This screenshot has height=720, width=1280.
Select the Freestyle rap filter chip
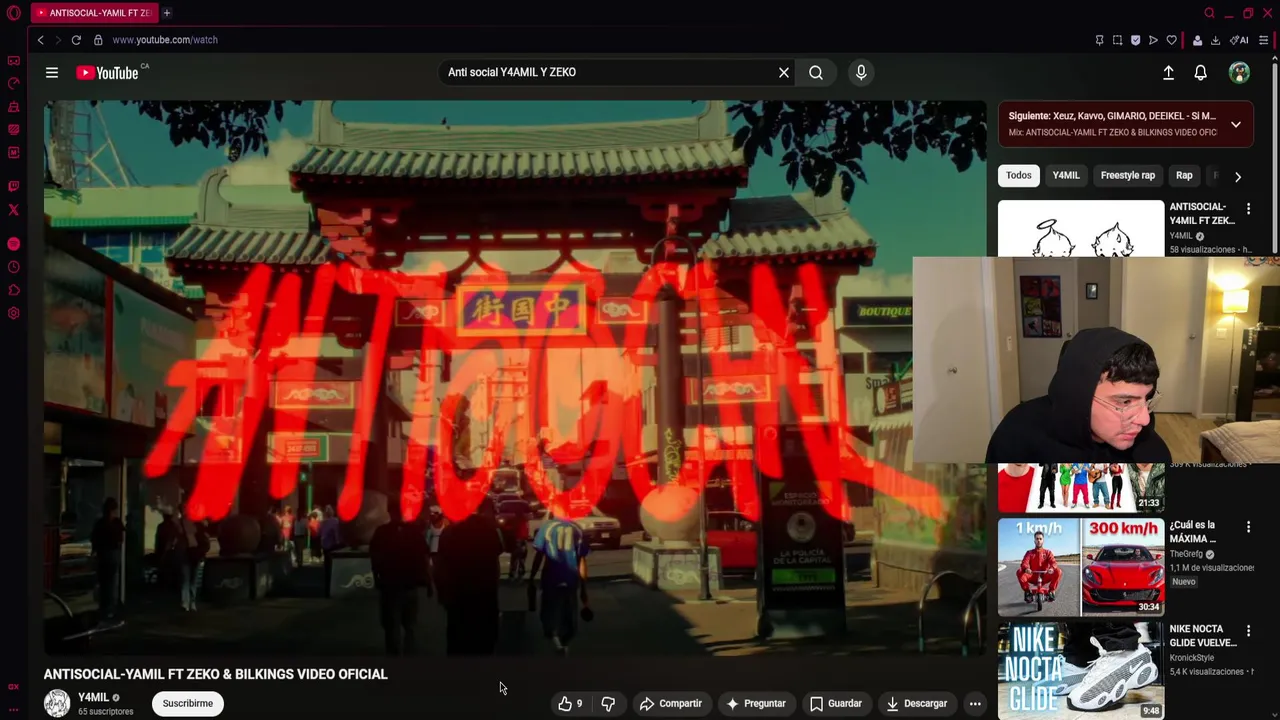click(1128, 175)
